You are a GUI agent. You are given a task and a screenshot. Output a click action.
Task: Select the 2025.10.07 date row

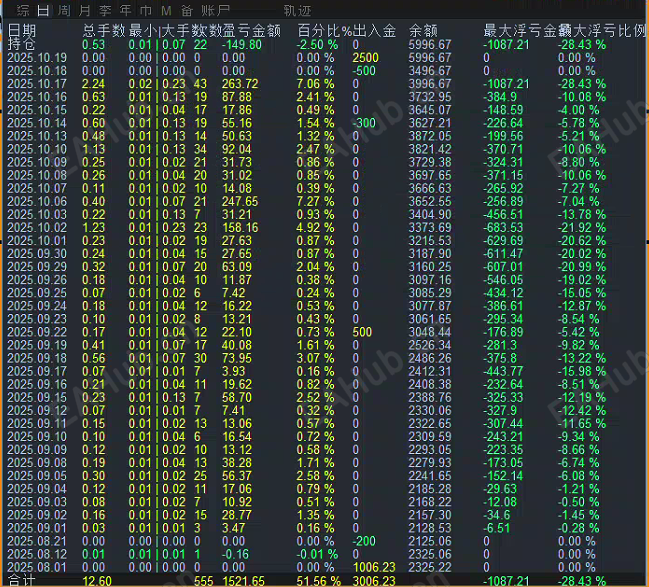point(37,188)
